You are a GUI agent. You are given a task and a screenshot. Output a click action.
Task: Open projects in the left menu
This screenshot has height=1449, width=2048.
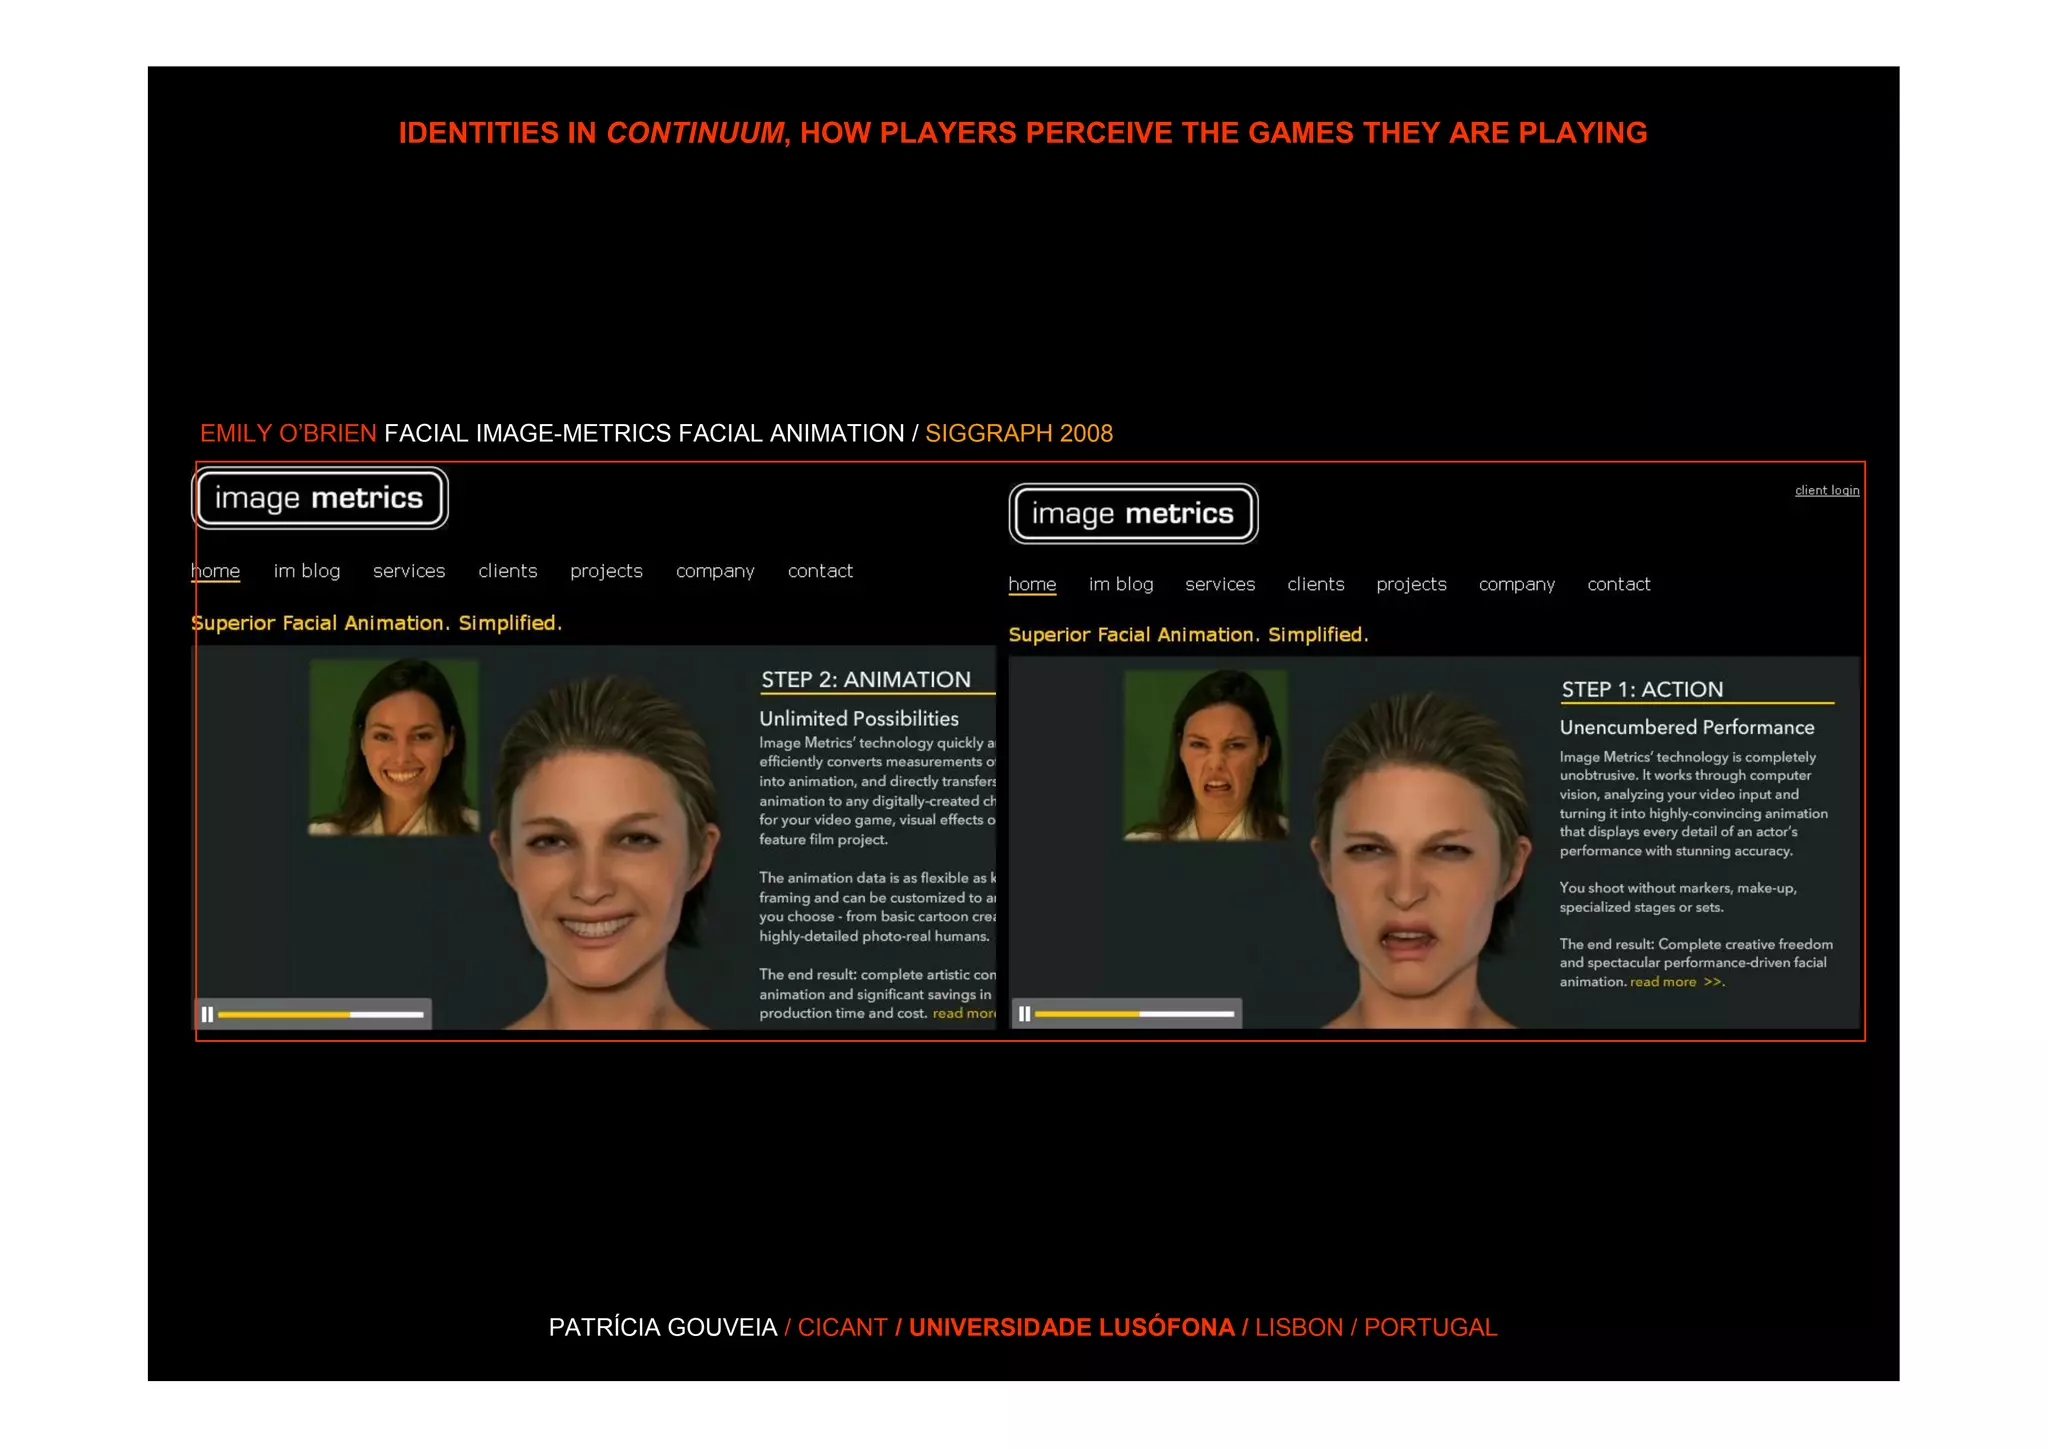click(606, 571)
